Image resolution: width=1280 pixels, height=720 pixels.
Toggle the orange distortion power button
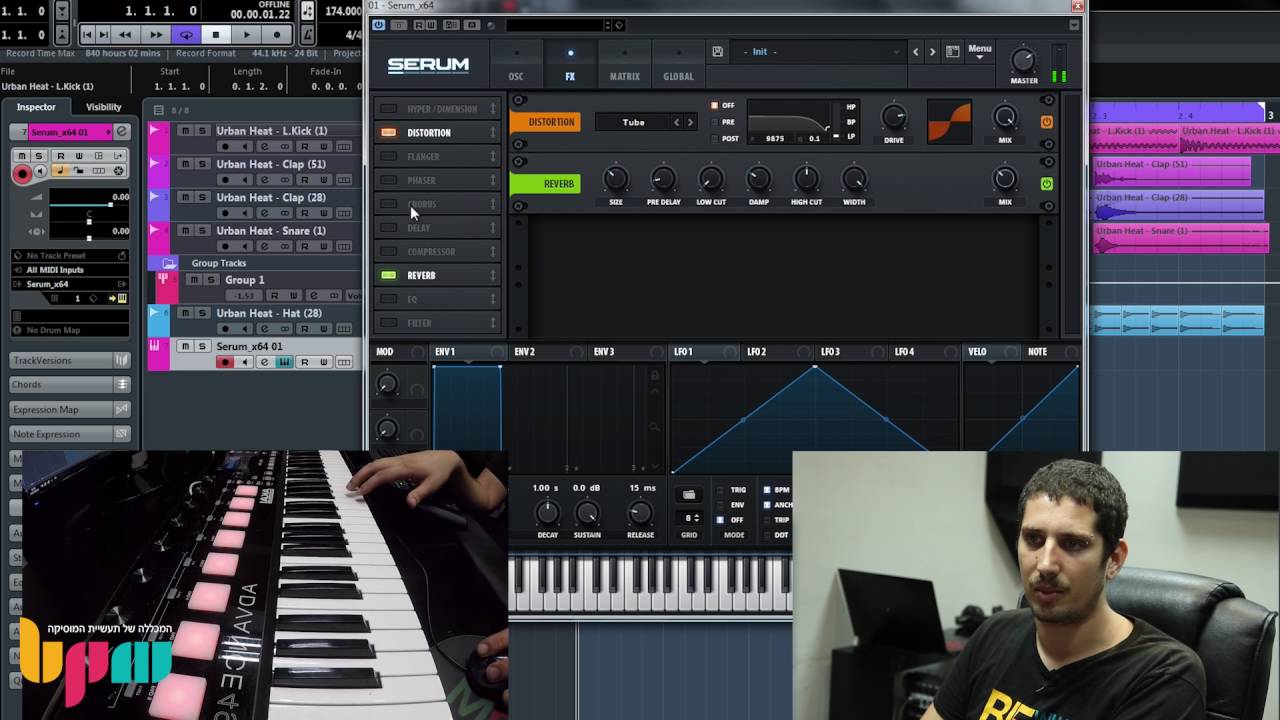point(1046,122)
